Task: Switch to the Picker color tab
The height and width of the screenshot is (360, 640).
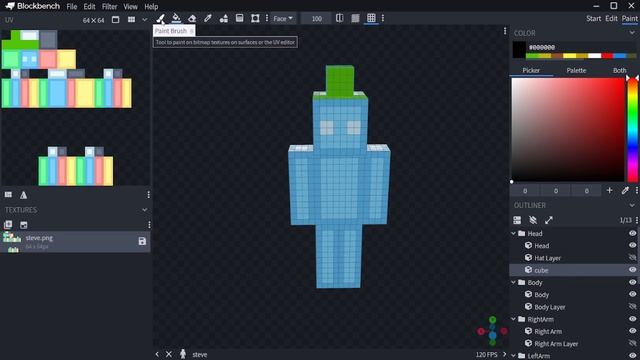Action: pyautogui.click(x=531, y=70)
